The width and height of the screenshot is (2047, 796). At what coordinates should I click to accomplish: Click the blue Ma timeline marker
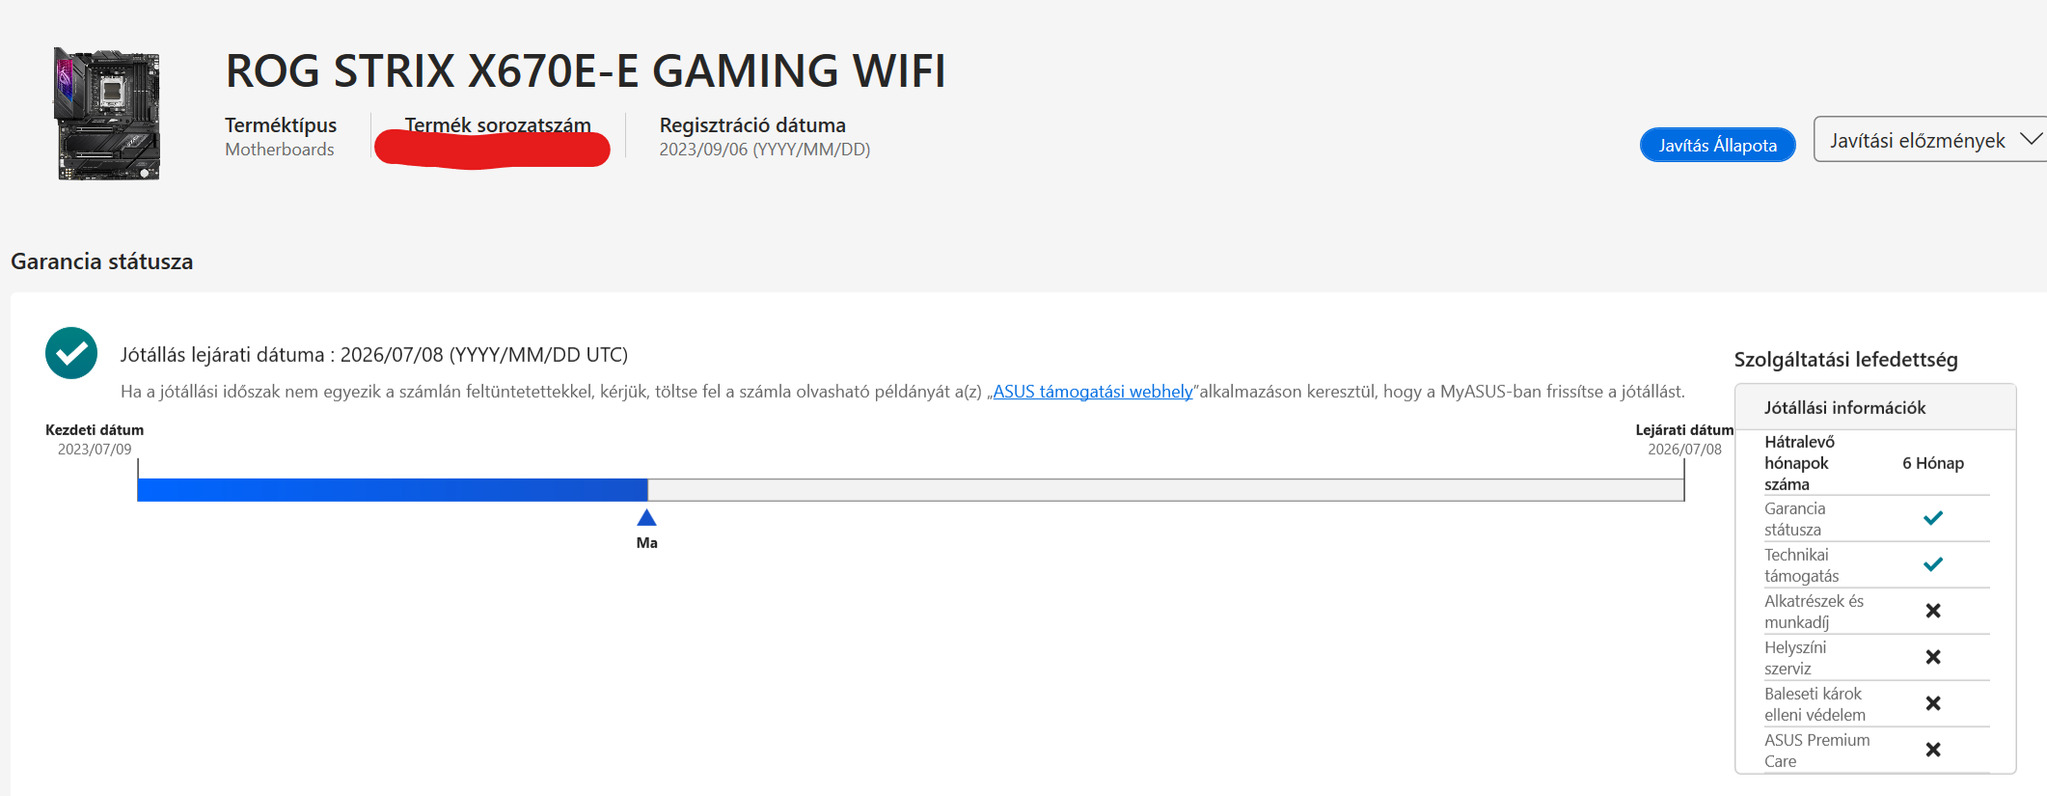[646, 517]
